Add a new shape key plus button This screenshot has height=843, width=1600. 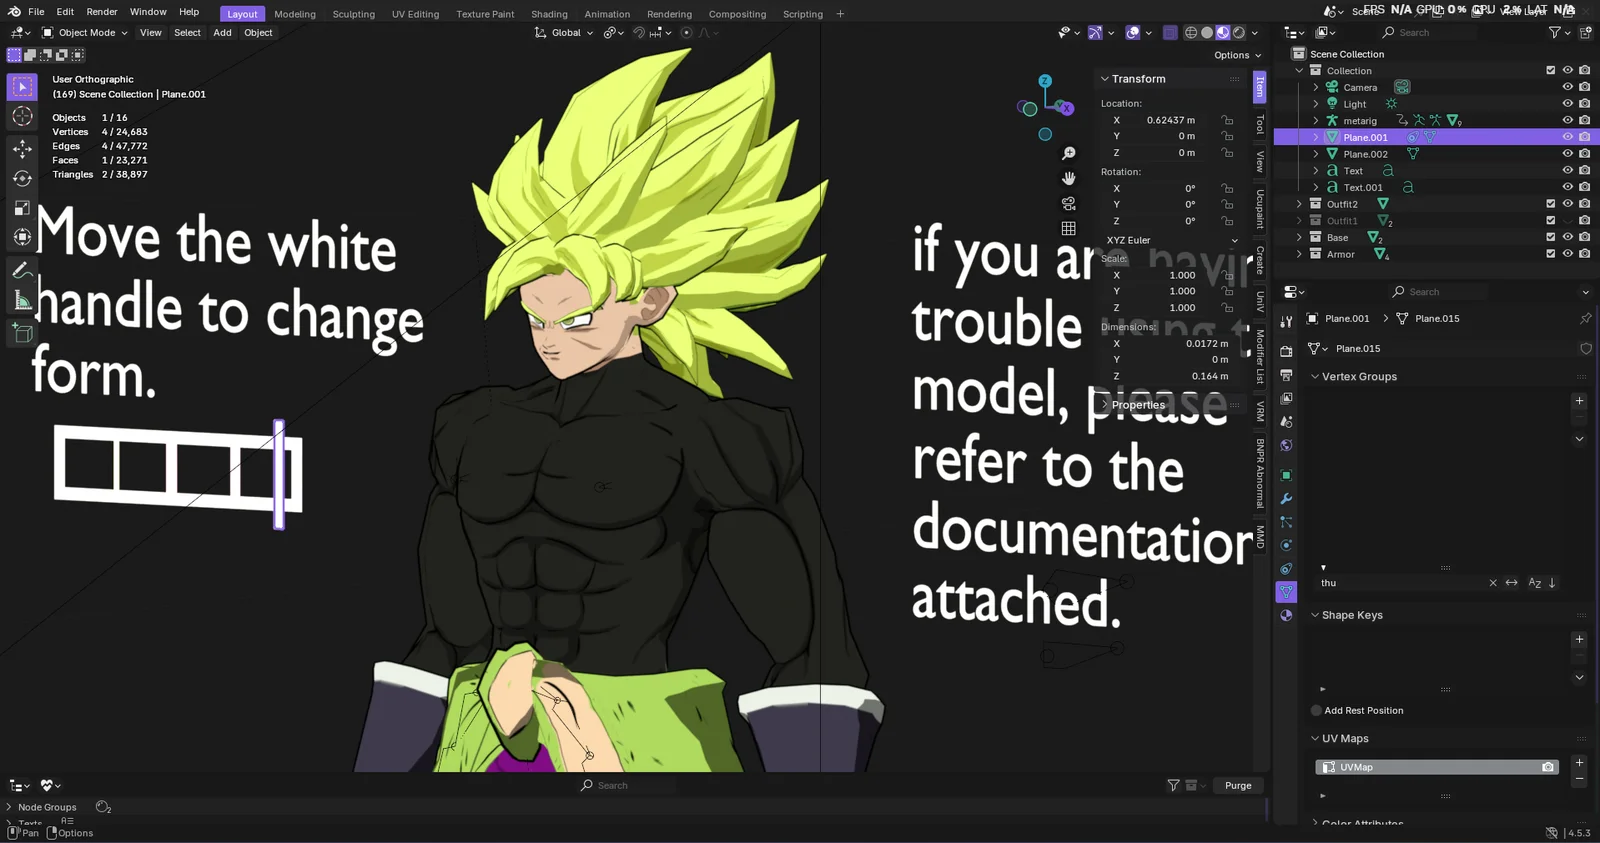[x=1580, y=639]
